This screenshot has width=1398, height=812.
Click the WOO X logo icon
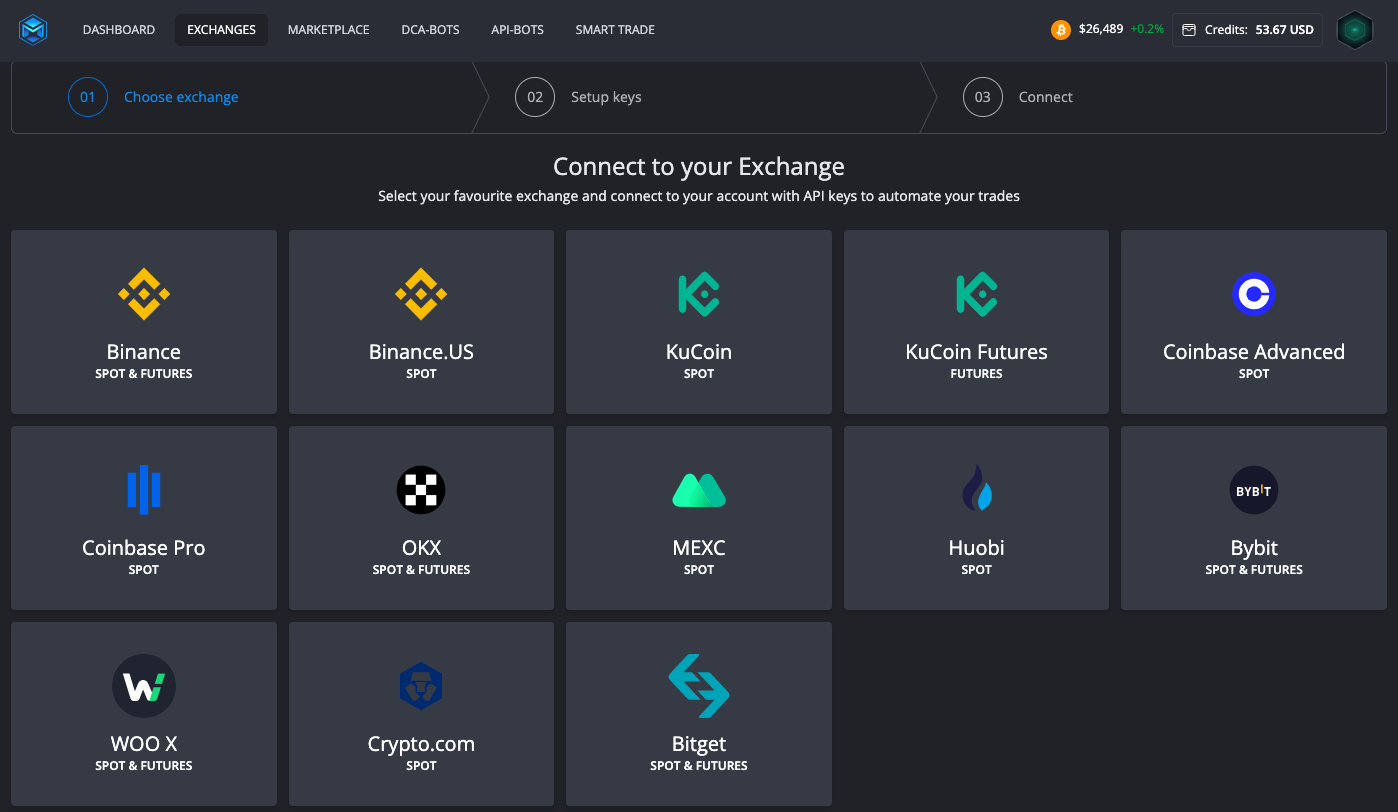(x=144, y=686)
